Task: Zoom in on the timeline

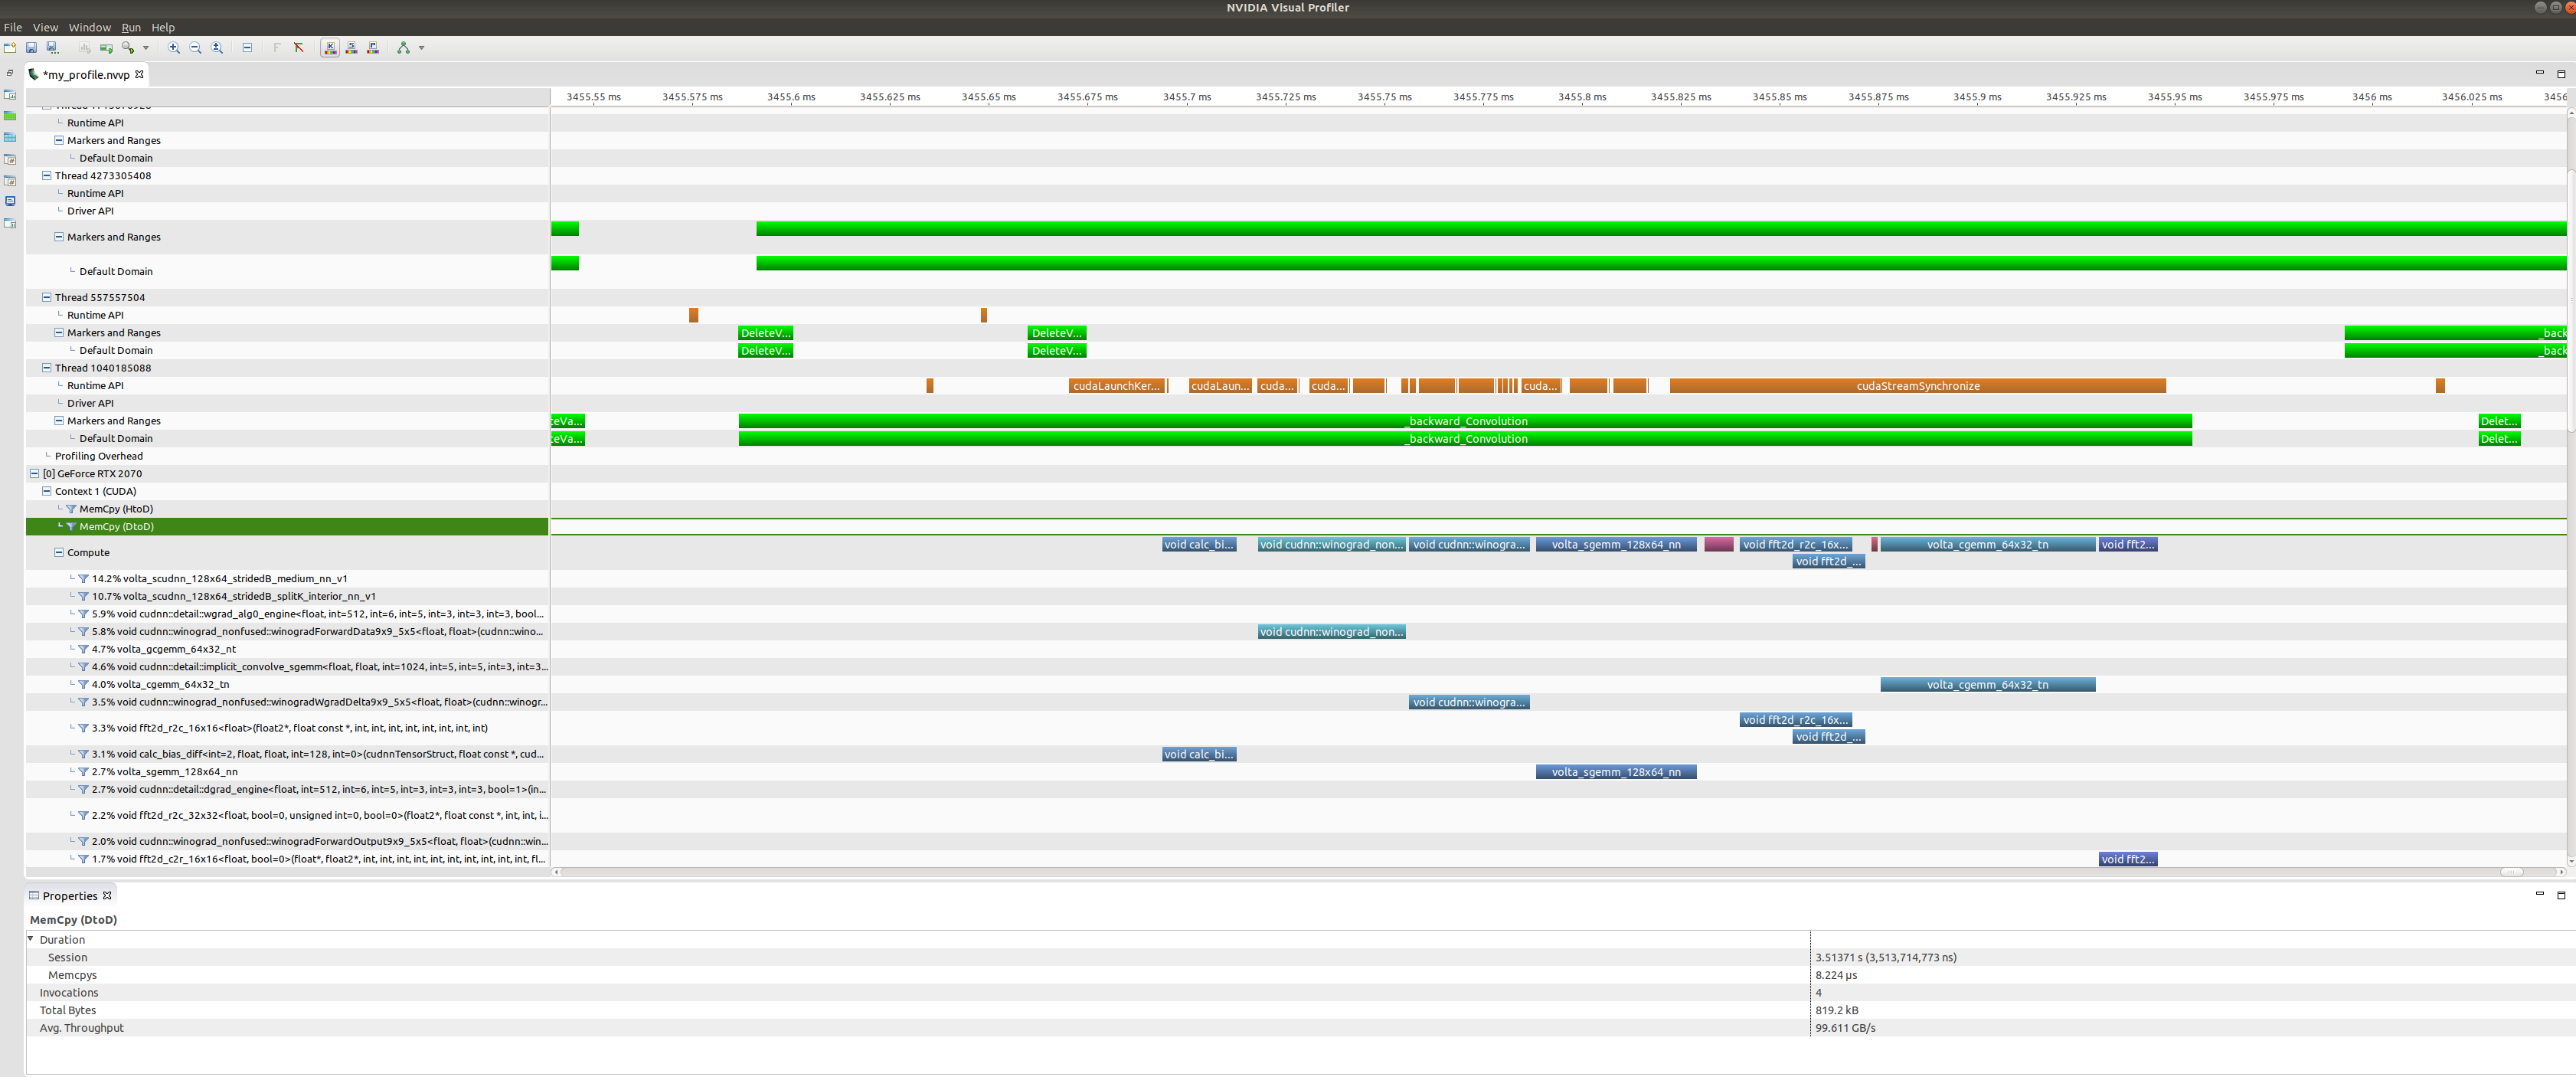Action: click(x=173, y=47)
